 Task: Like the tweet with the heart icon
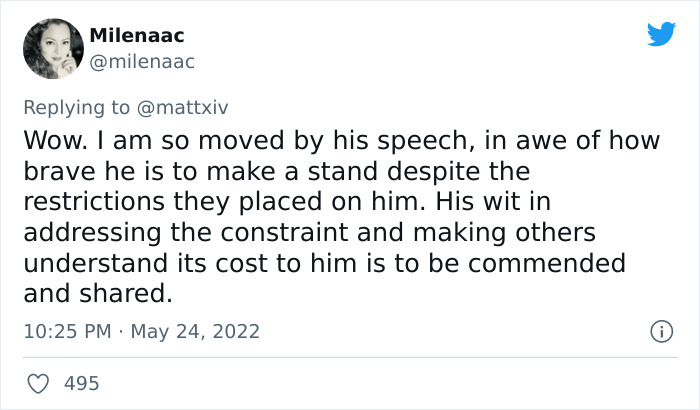click(38, 382)
